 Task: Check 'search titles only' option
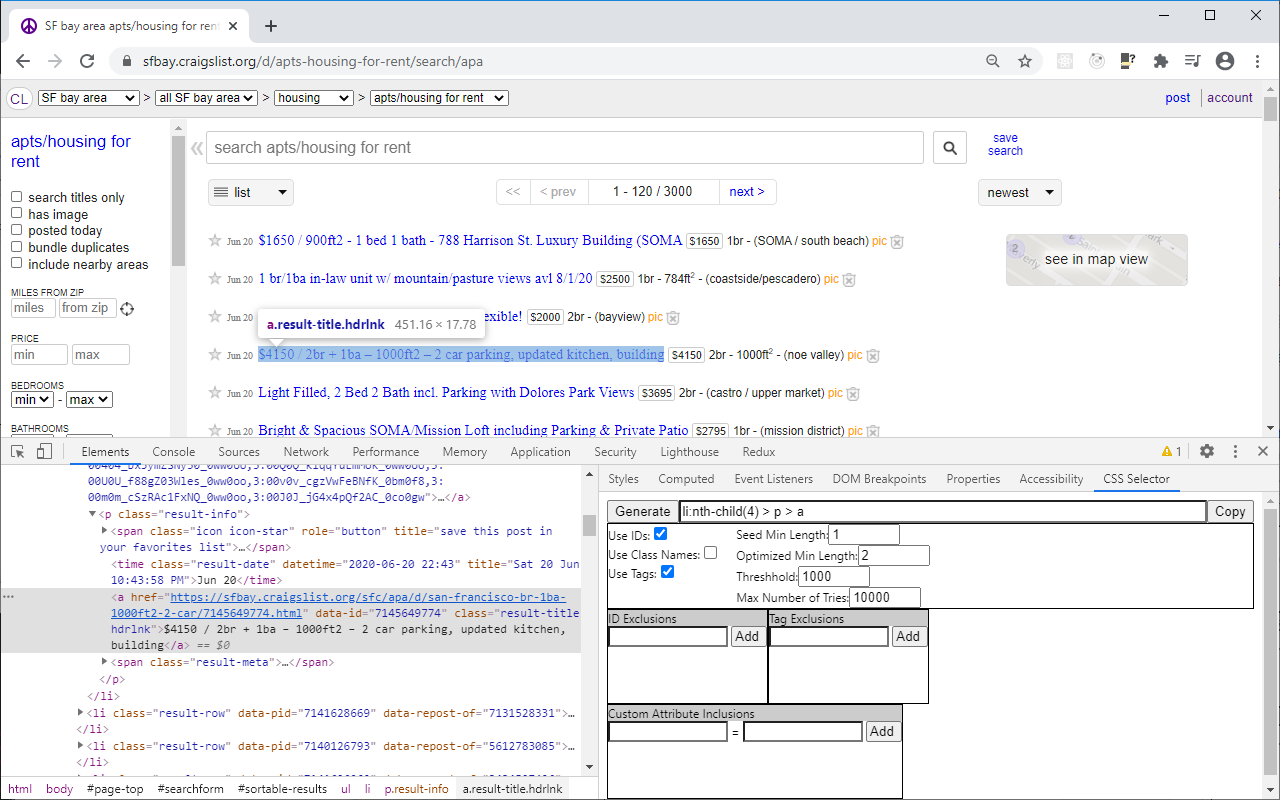click(16, 197)
